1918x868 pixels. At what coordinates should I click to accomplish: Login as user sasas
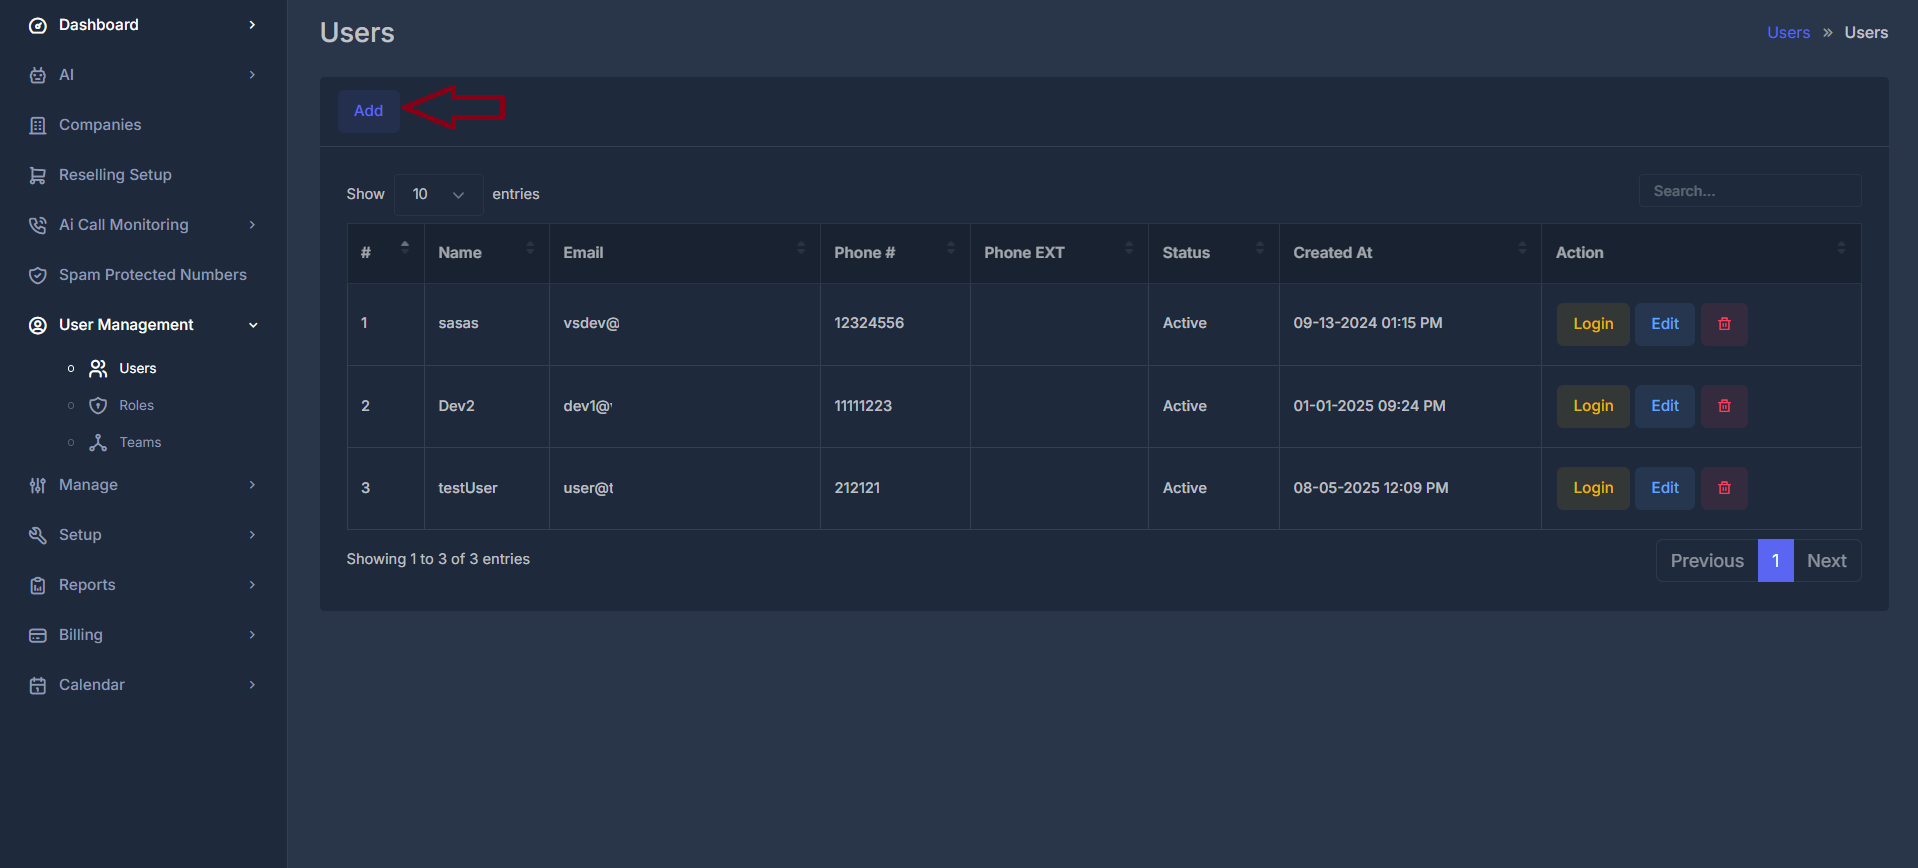coord(1593,324)
